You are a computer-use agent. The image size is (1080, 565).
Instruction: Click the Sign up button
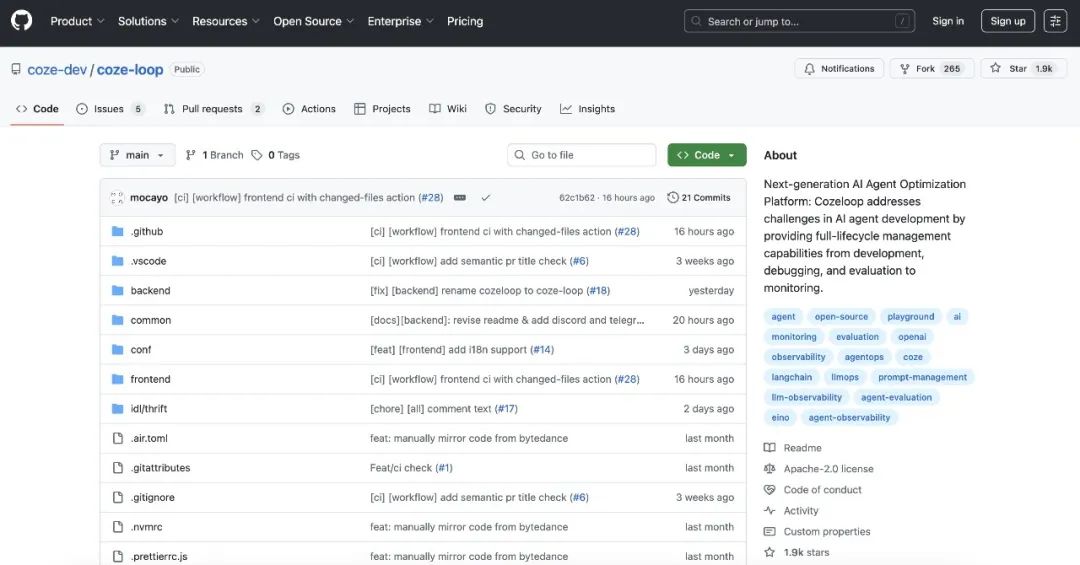point(1007,21)
